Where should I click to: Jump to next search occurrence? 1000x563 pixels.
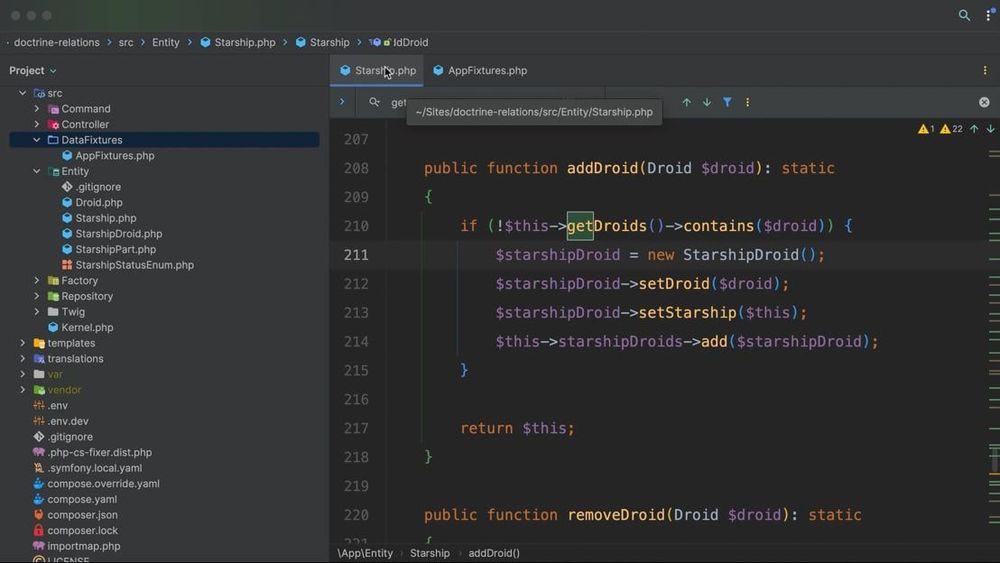pos(707,102)
